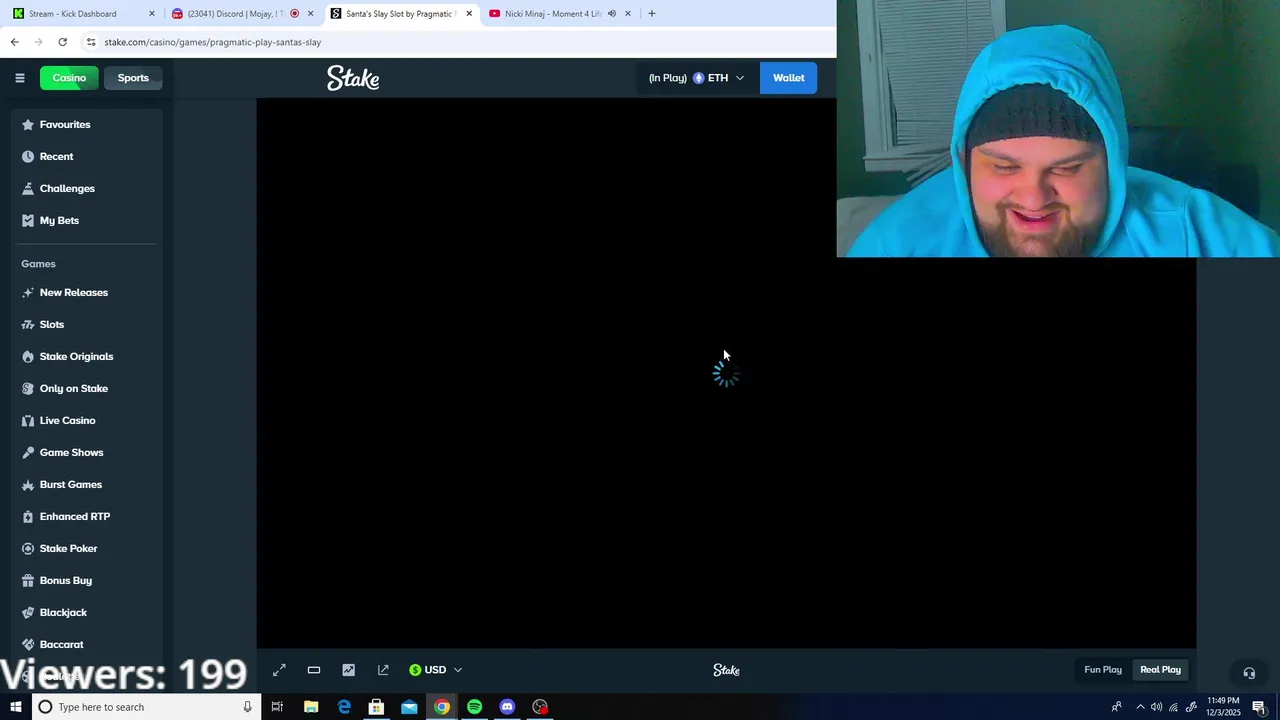Click the Challenges icon in the sidebar
The image size is (1280, 720).
[x=28, y=189]
